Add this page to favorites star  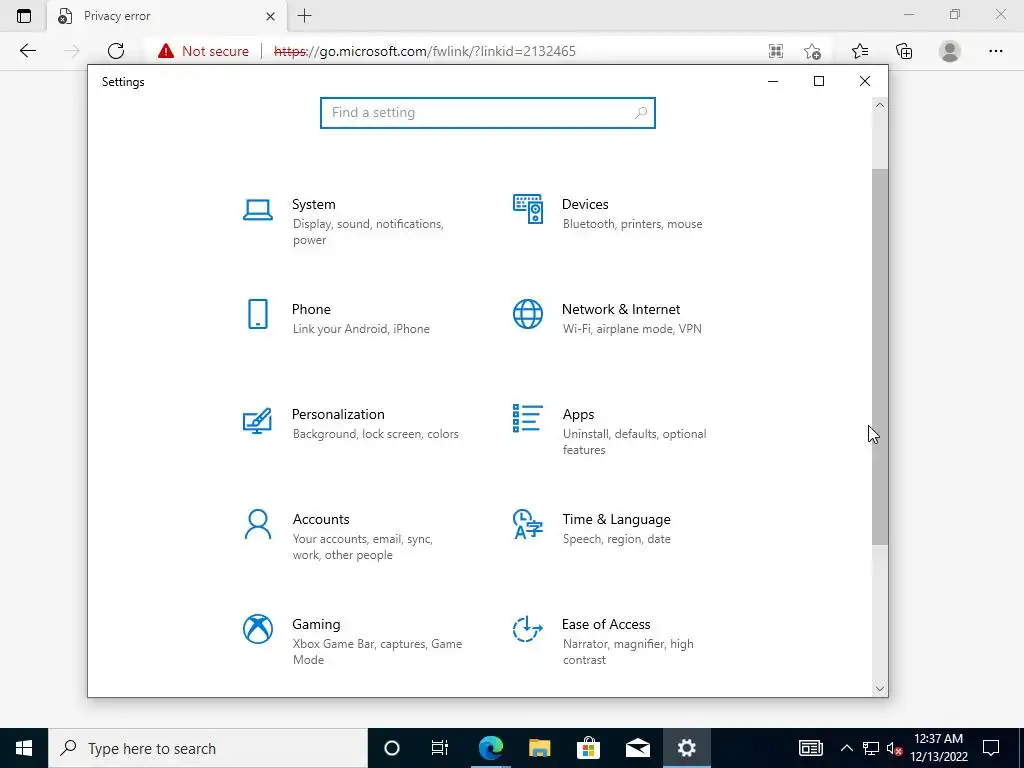[x=812, y=51]
